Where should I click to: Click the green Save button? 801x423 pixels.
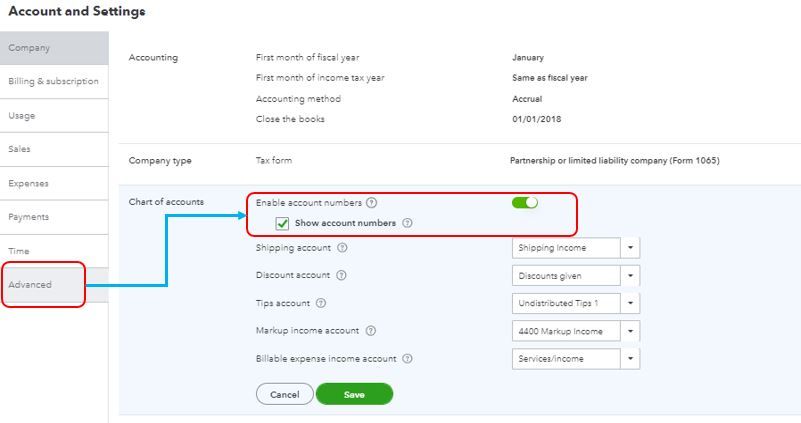click(354, 394)
